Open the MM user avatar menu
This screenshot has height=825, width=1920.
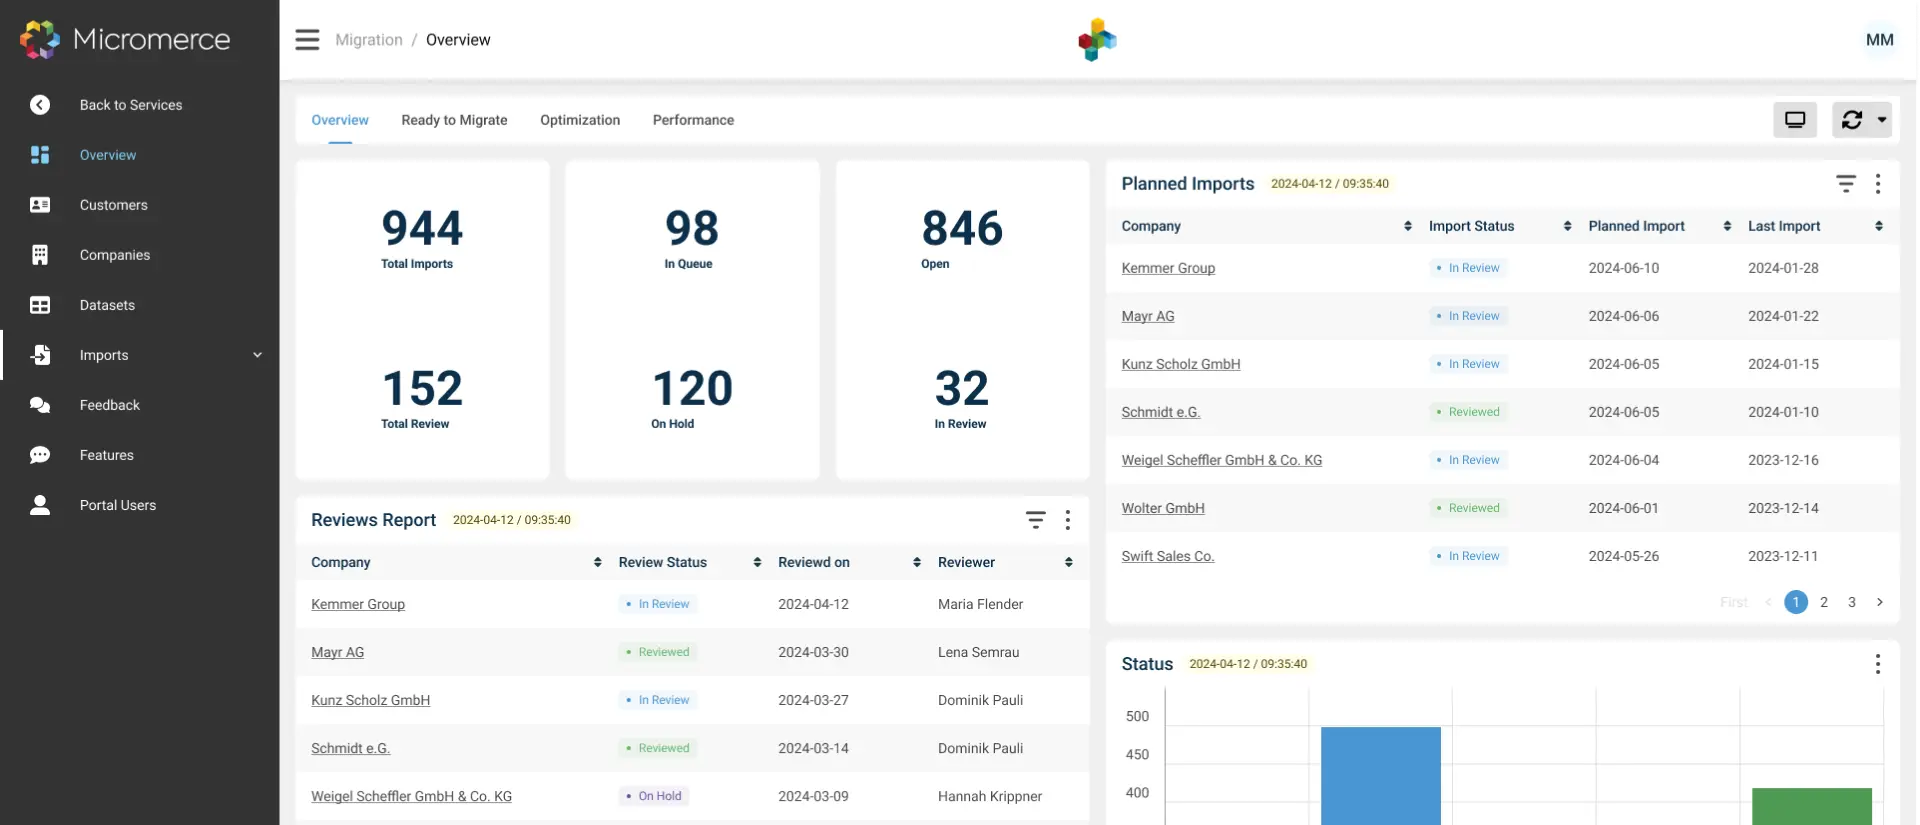coord(1879,40)
